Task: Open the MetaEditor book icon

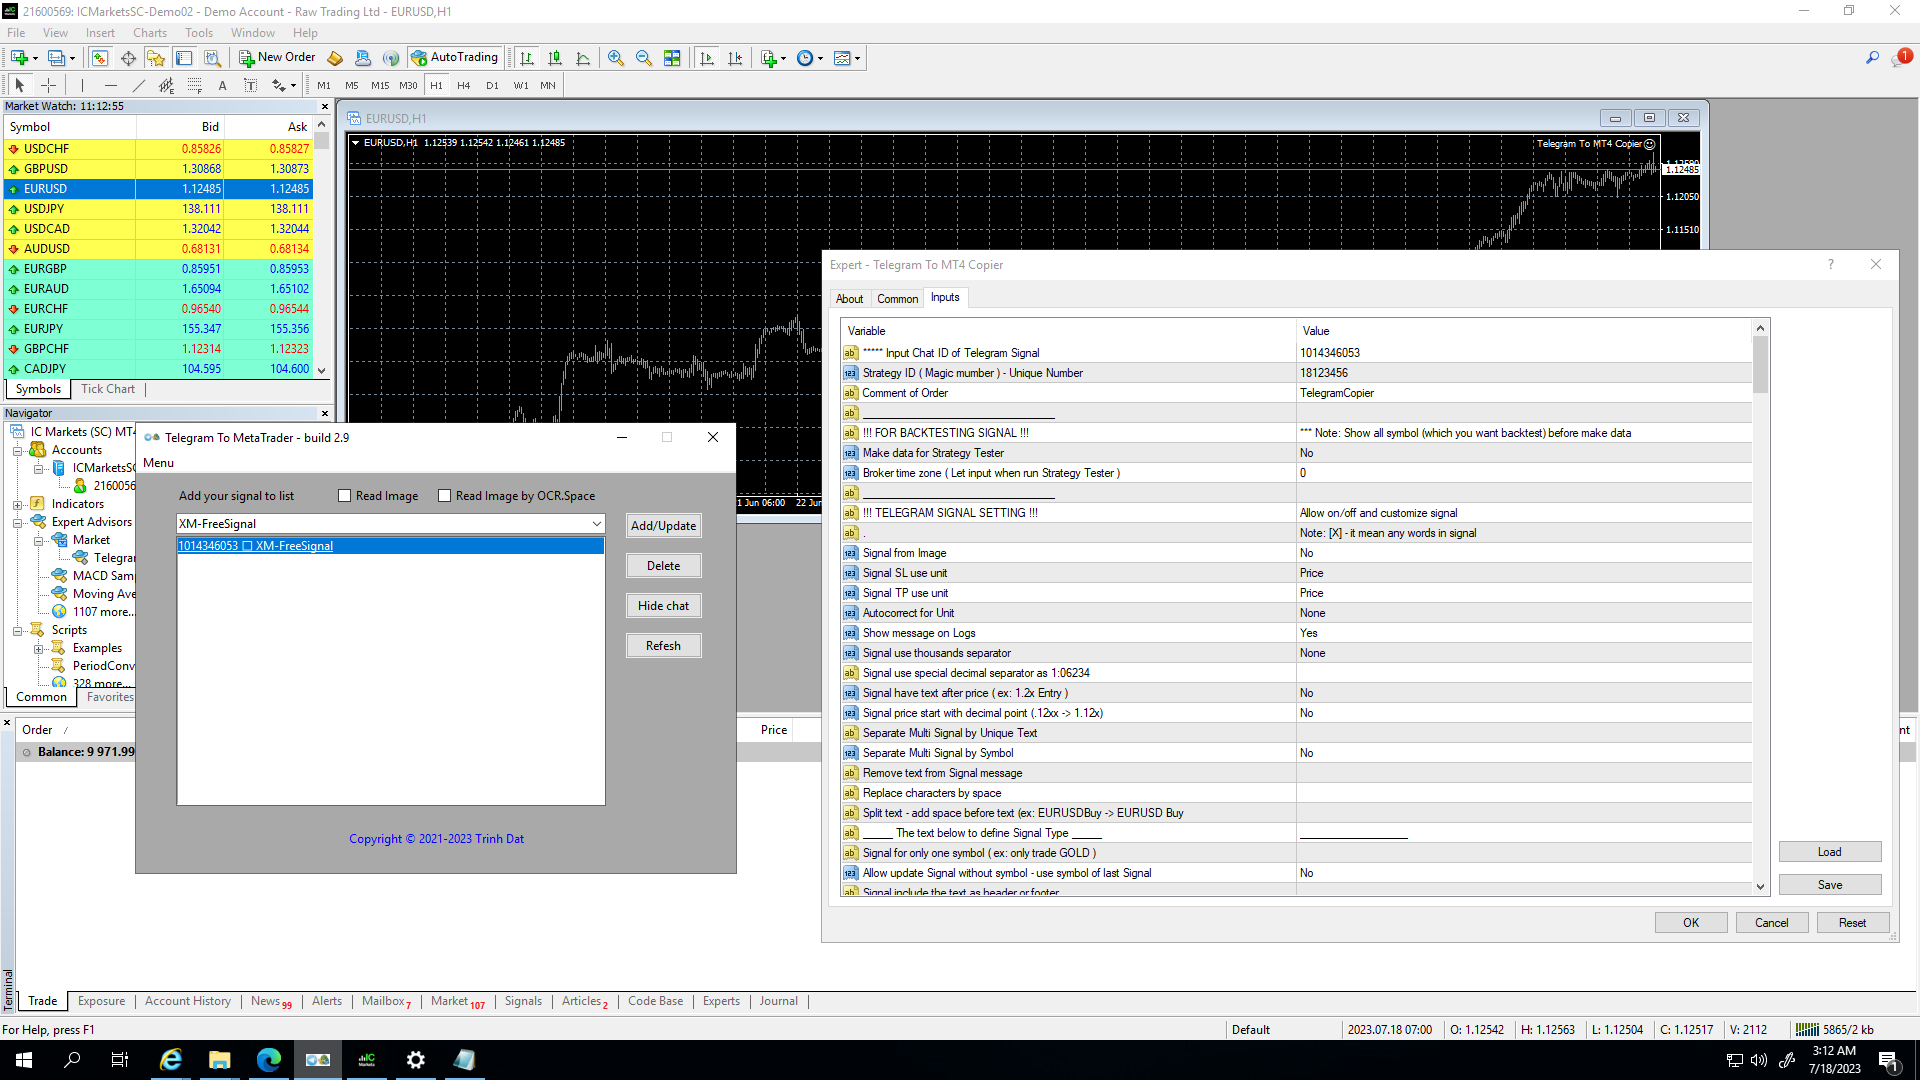Action: click(x=335, y=58)
